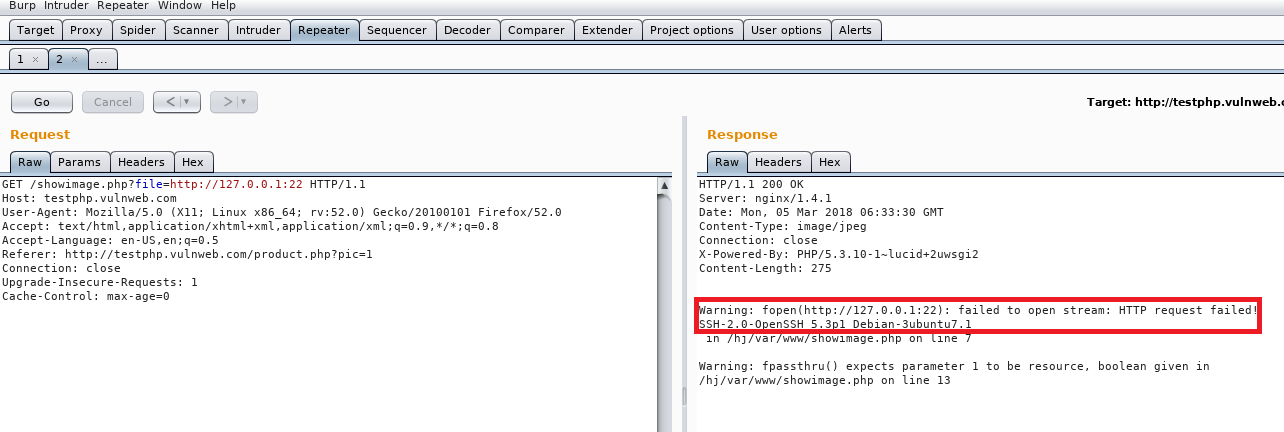Click the Upgrade-Insecure-Requests header line
1284x432 pixels.
[100, 283]
